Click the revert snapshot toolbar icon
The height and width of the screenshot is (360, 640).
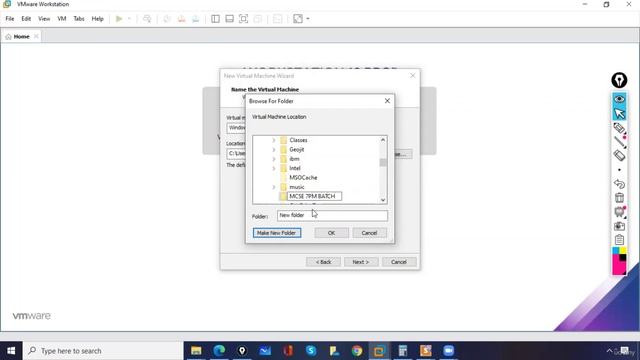pyautogui.click(x=181, y=19)
